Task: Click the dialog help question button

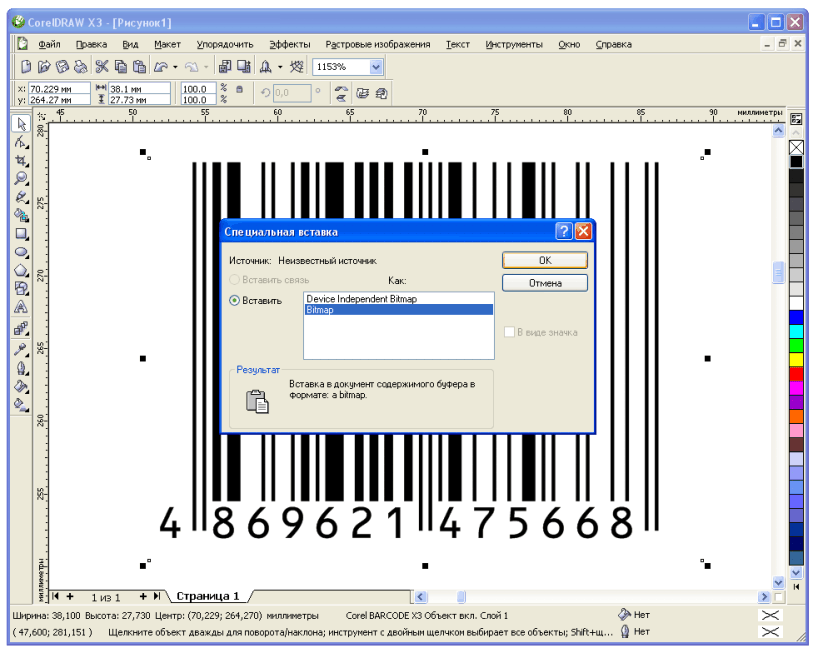Action: click(564, 231)
